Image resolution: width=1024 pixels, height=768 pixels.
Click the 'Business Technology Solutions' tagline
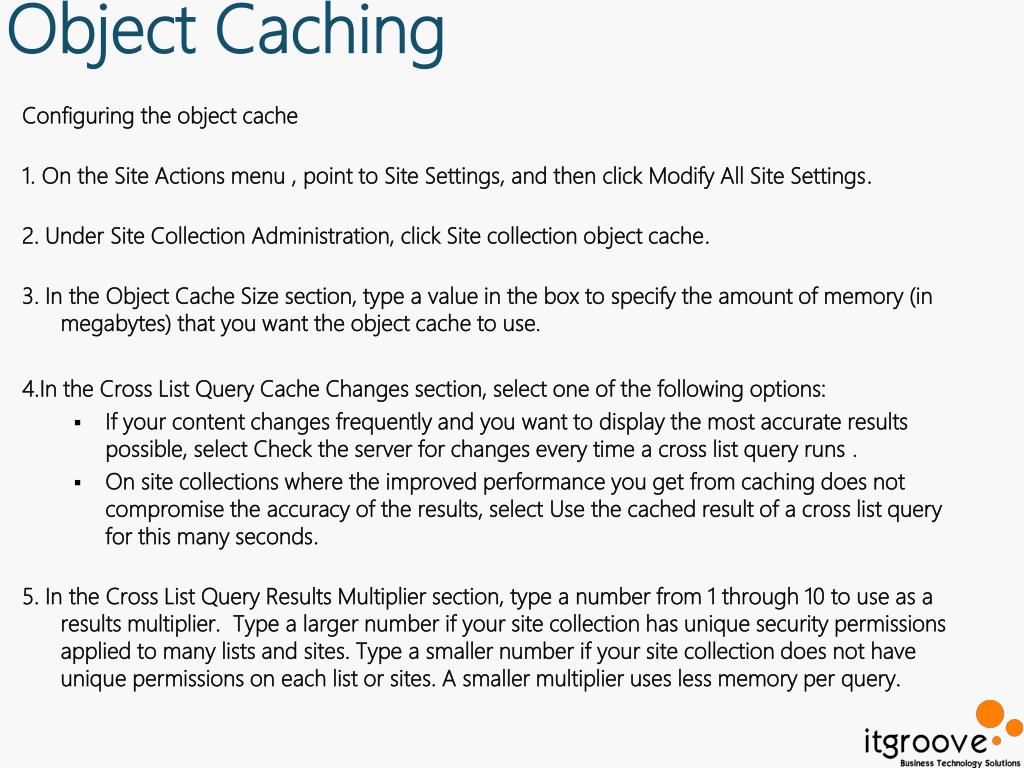959,763
